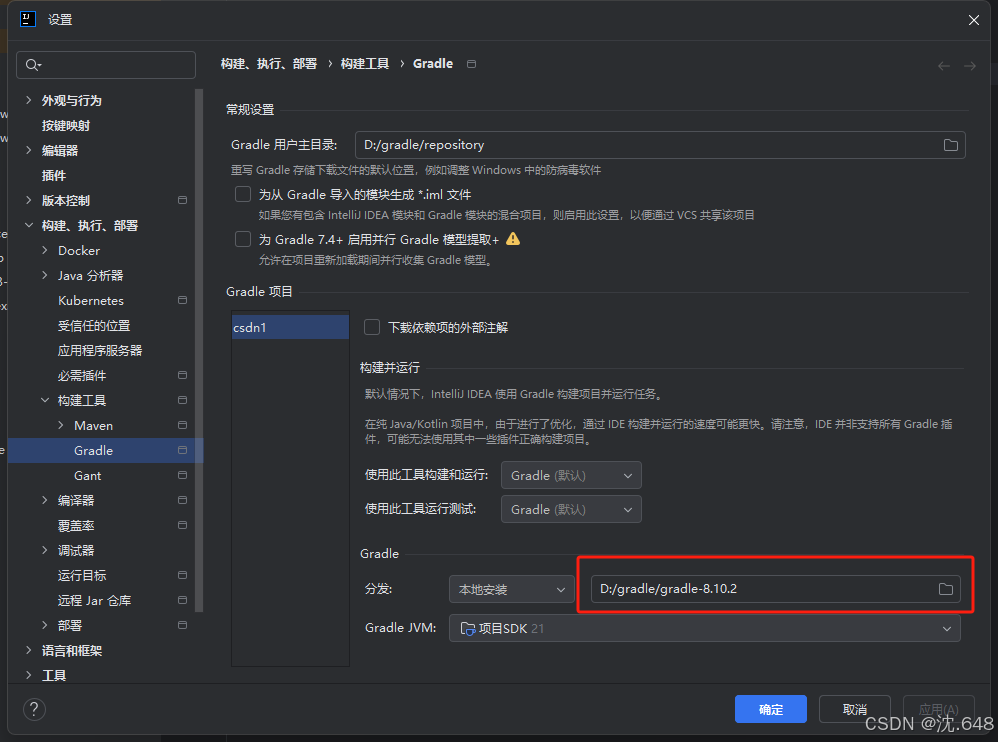Image resolution: width=998 pixels, height=742 pixels.
Task: Click 构建、执行、部署 in breadcrumb
Action: 269,64
